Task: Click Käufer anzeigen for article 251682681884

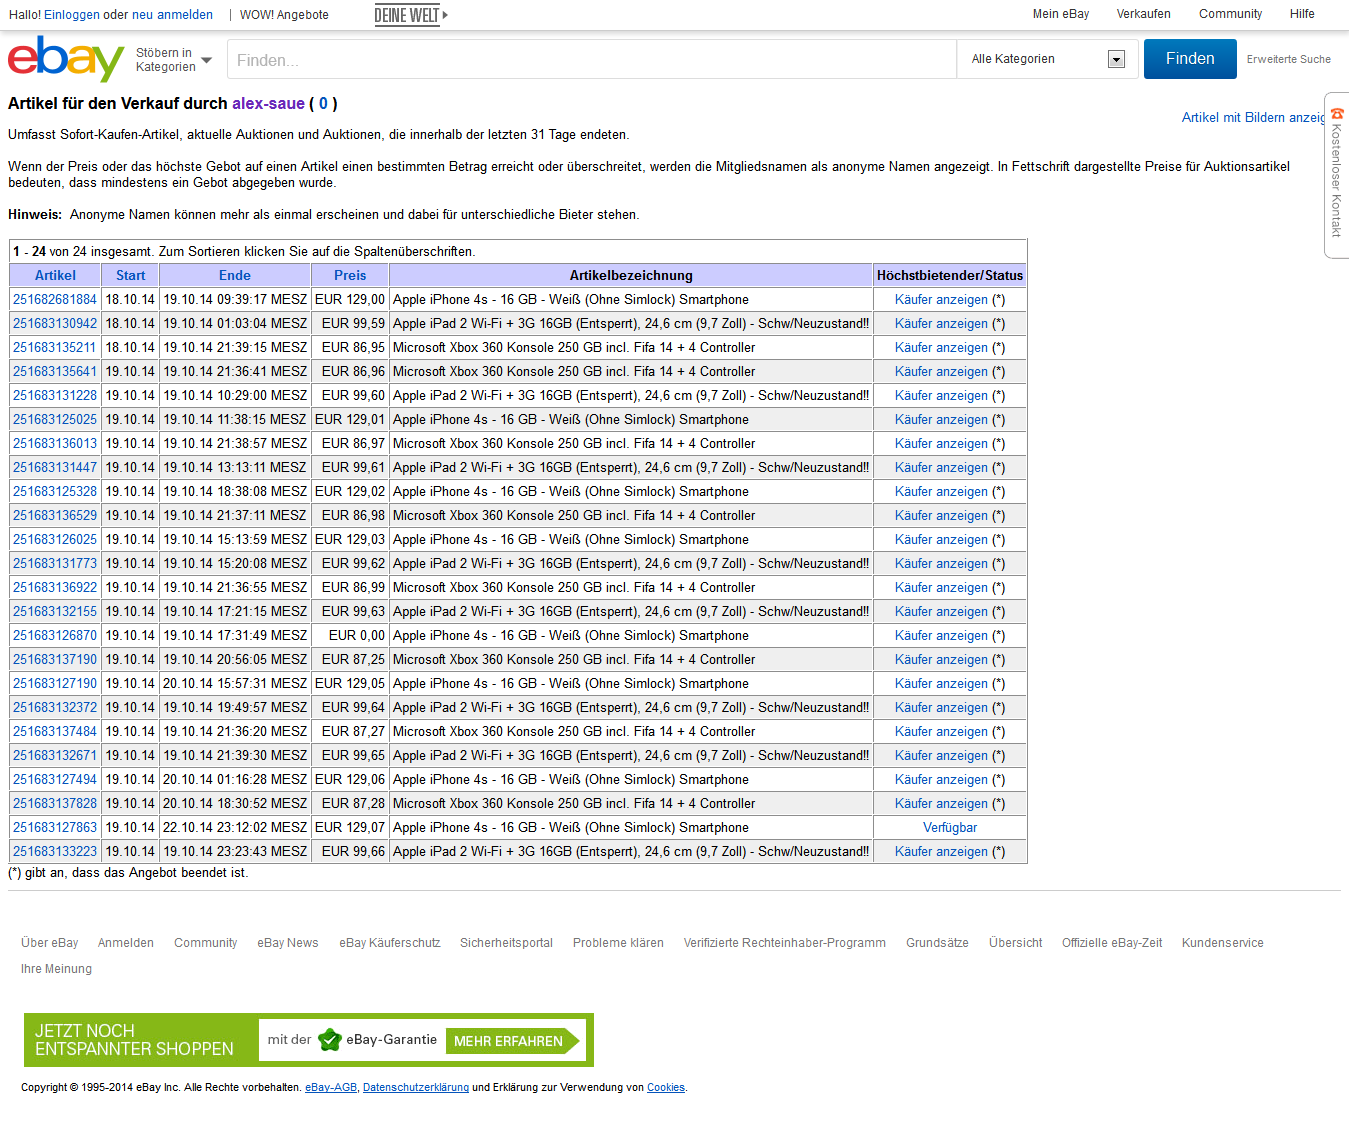Action: 941,300
